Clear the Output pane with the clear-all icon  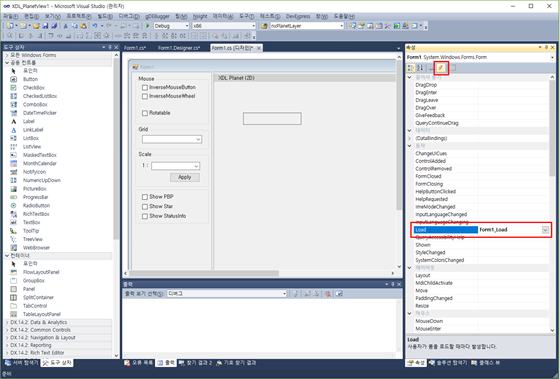[x=328, y=293]
